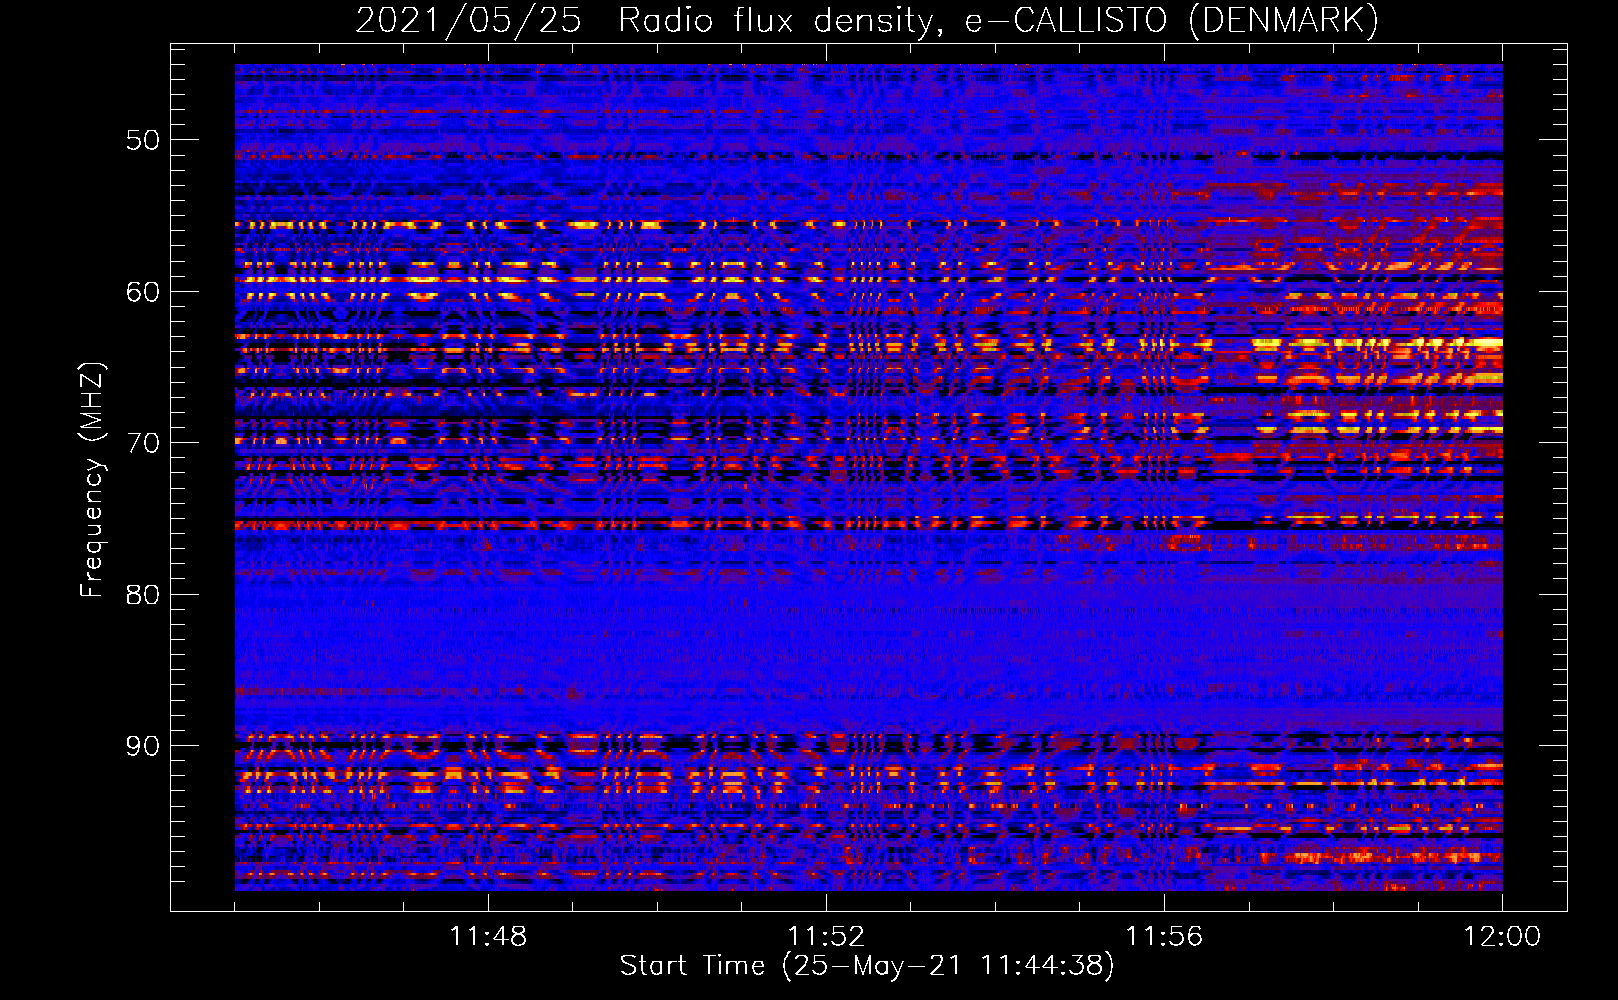This screenshot has width=1618, height=1000.
Task: Click the plot title '2021/05/25 Radio flux density'
Action: click(x=650, y=21)
